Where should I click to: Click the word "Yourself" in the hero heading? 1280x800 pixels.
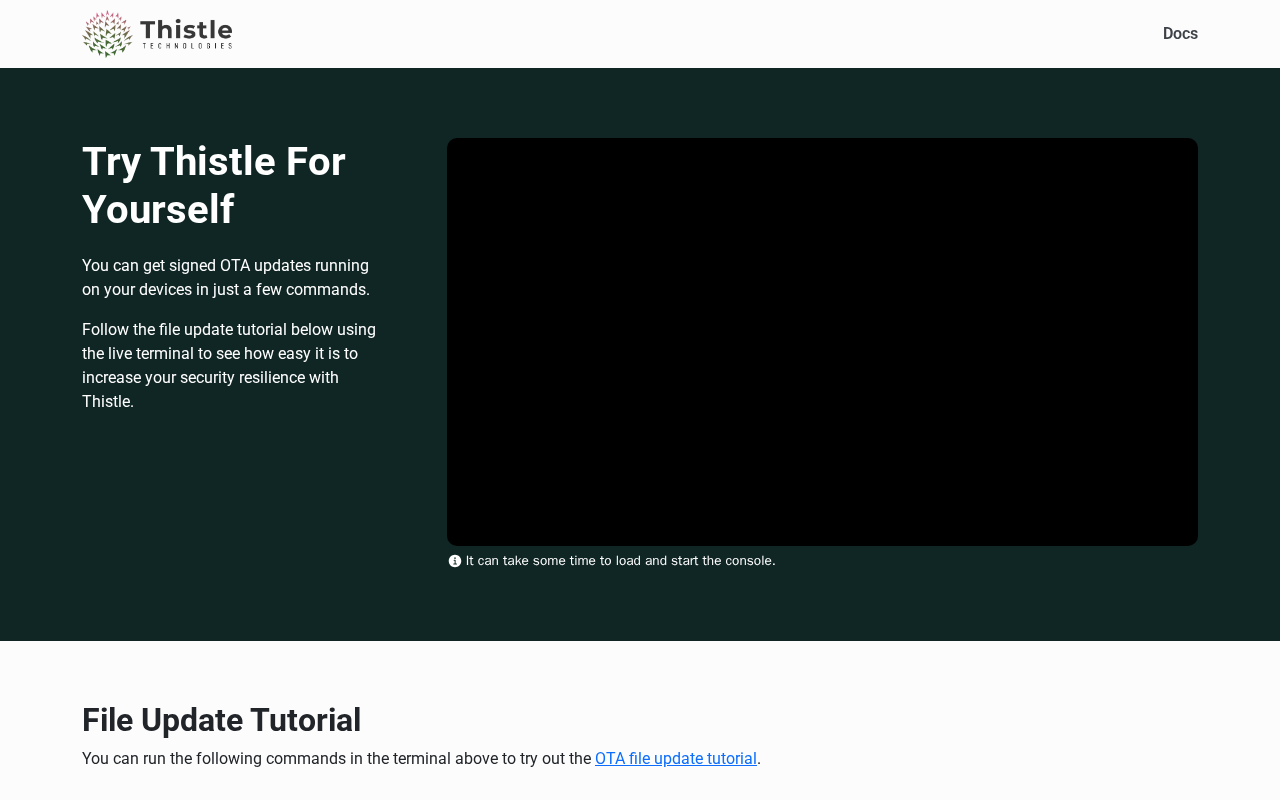(x=158, y=210)
